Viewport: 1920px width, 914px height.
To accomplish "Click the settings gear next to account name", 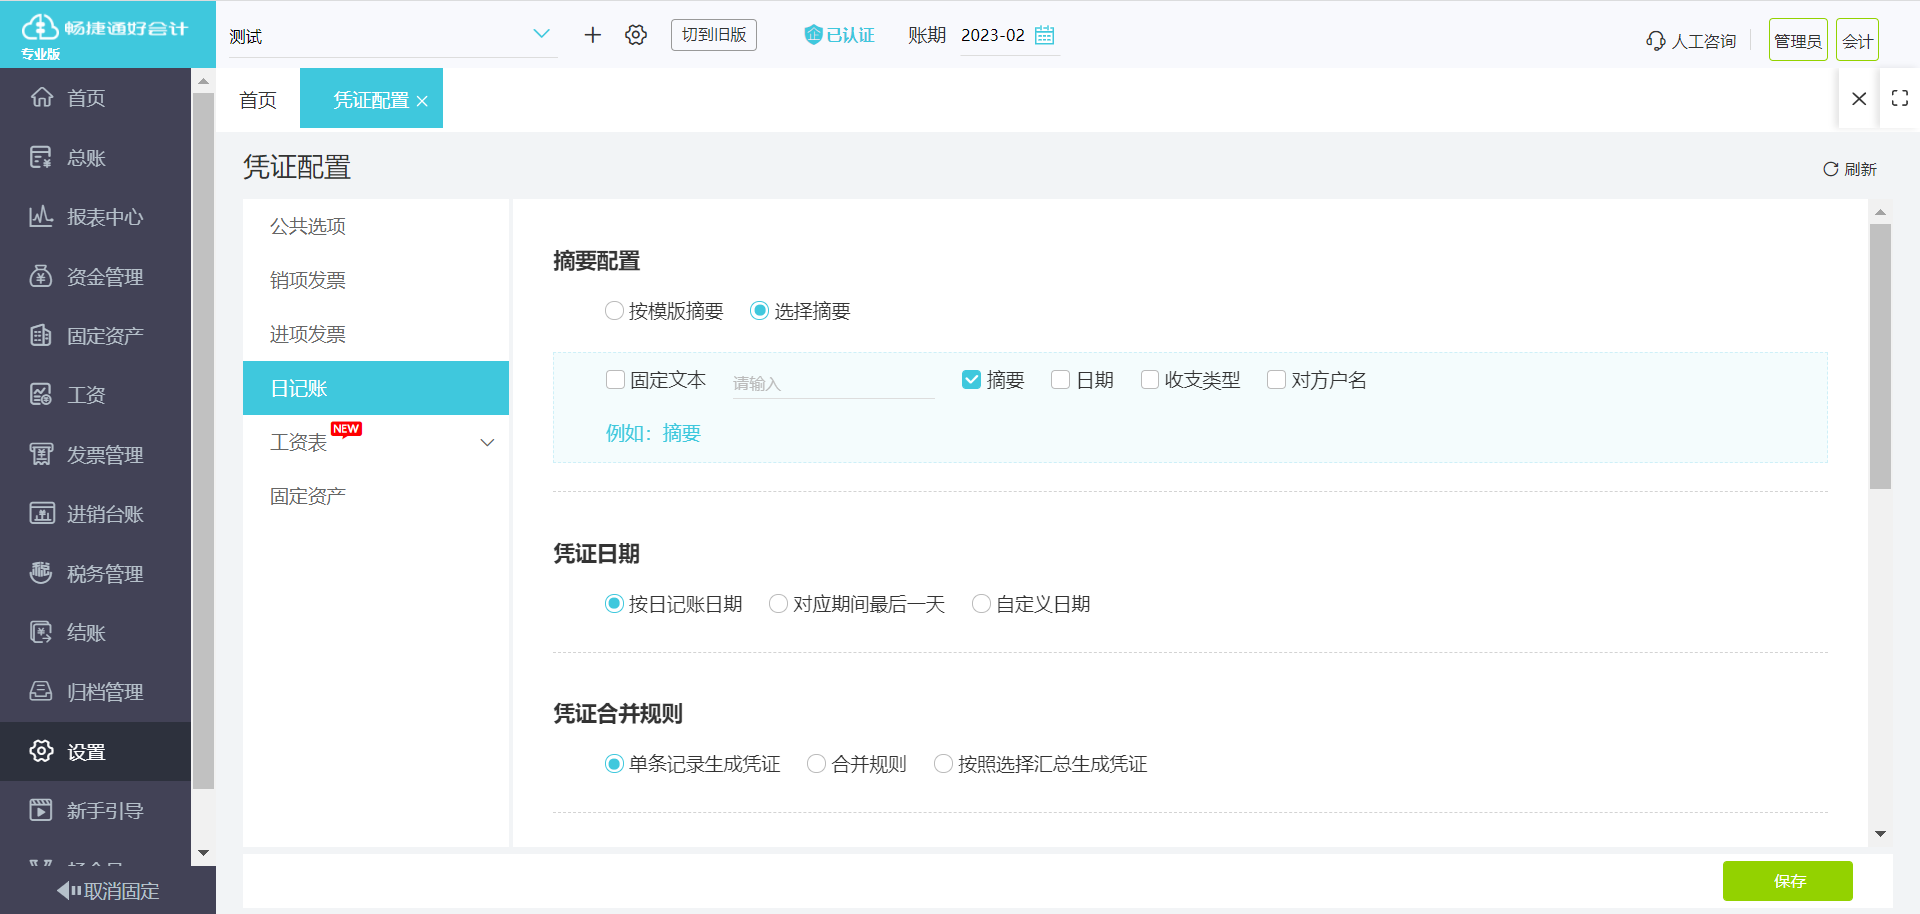I will (635, 34).
